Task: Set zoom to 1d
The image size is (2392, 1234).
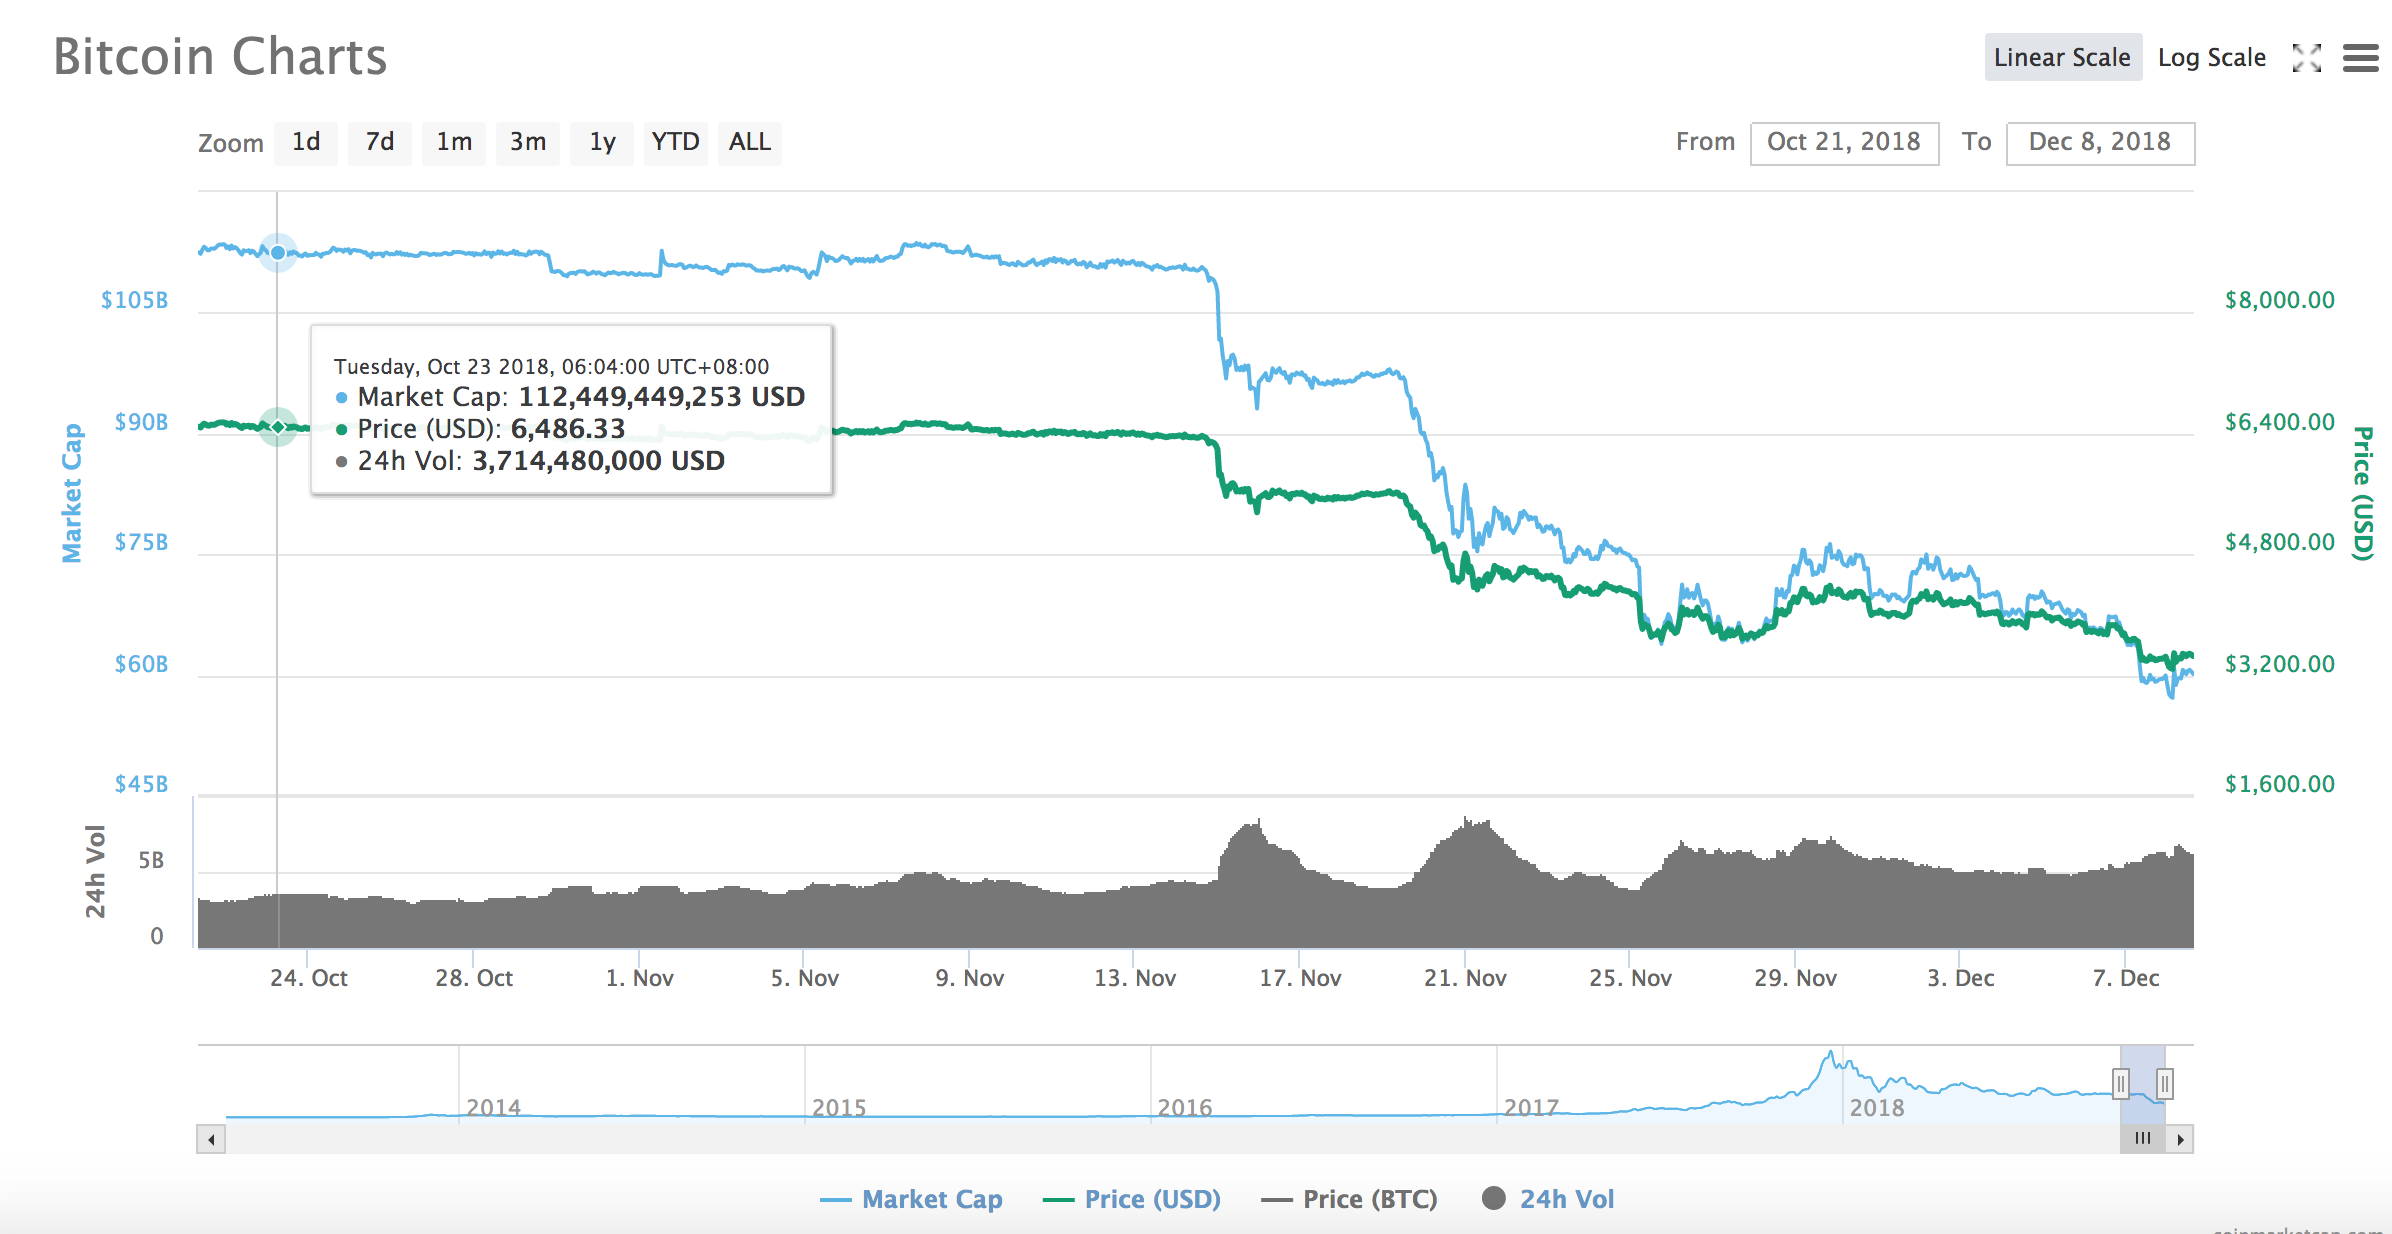Action: (x=306, y=142)
